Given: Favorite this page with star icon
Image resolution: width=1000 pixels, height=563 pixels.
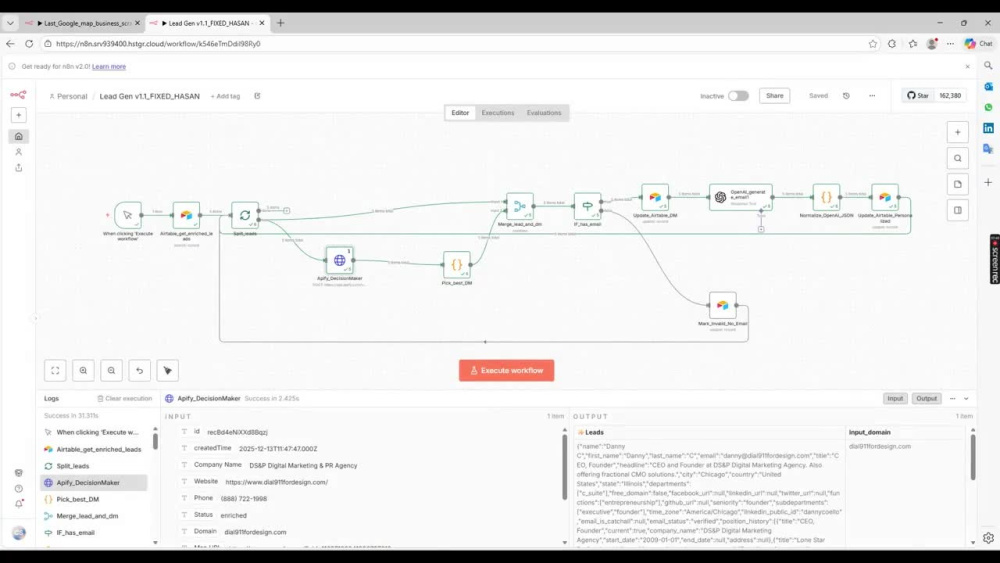Looking at the screenshot, I should (x=872, y=44).
